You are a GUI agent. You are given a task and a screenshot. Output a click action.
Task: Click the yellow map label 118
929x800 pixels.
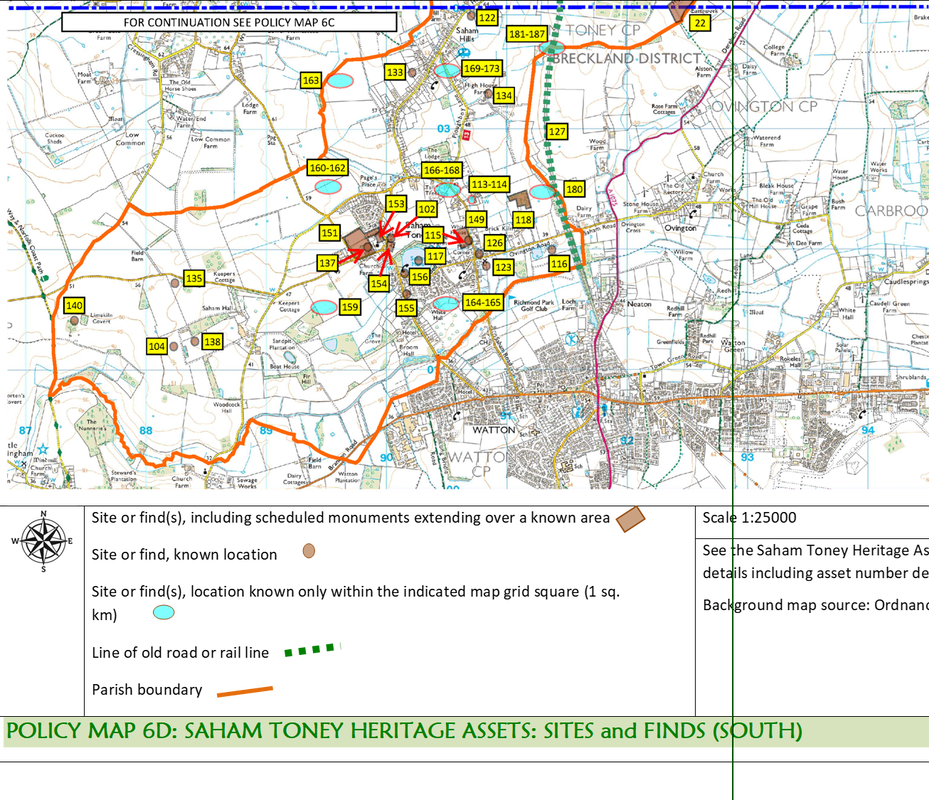pyautogui.click(x=523, y=220)
